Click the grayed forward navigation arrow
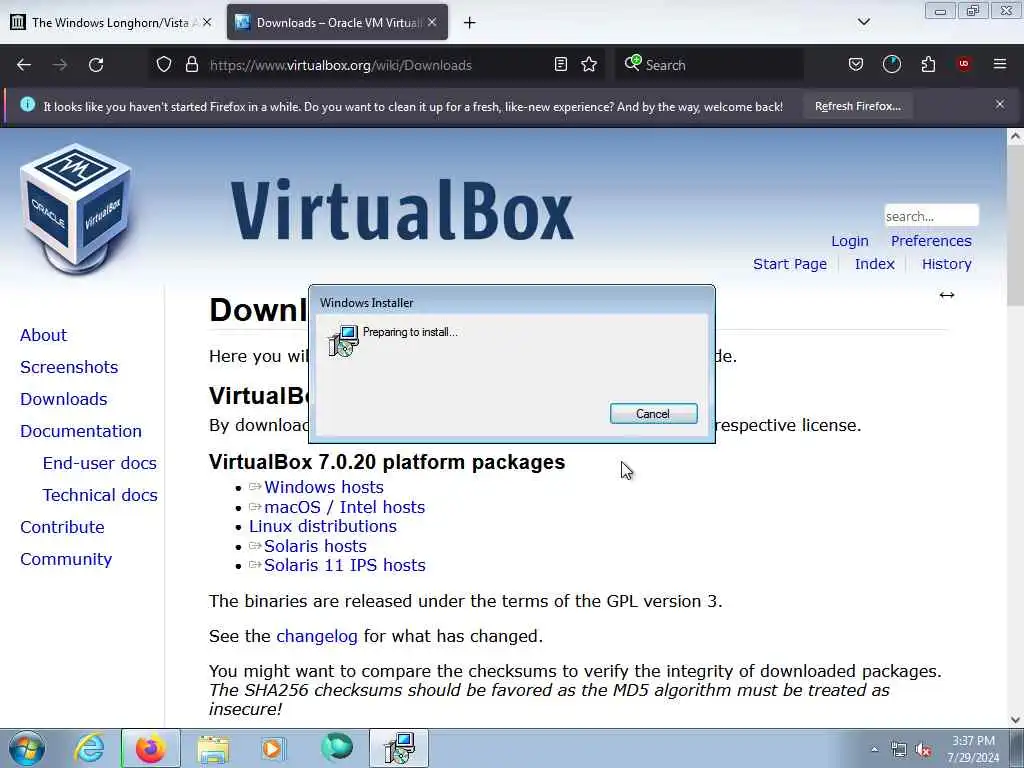1024x768 pixels. [x=60, y=65]
